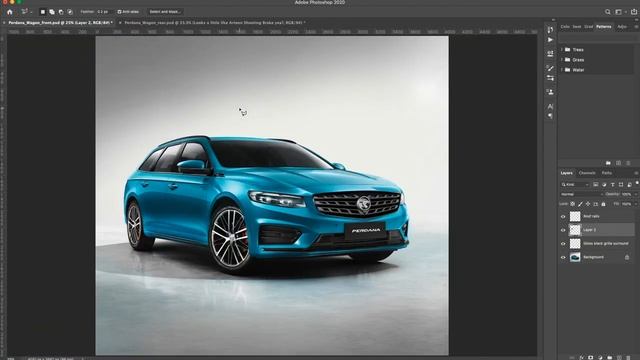The image size is (640, 360).
Task: Create new pattern group folder icon
Action: coord(608,163)
